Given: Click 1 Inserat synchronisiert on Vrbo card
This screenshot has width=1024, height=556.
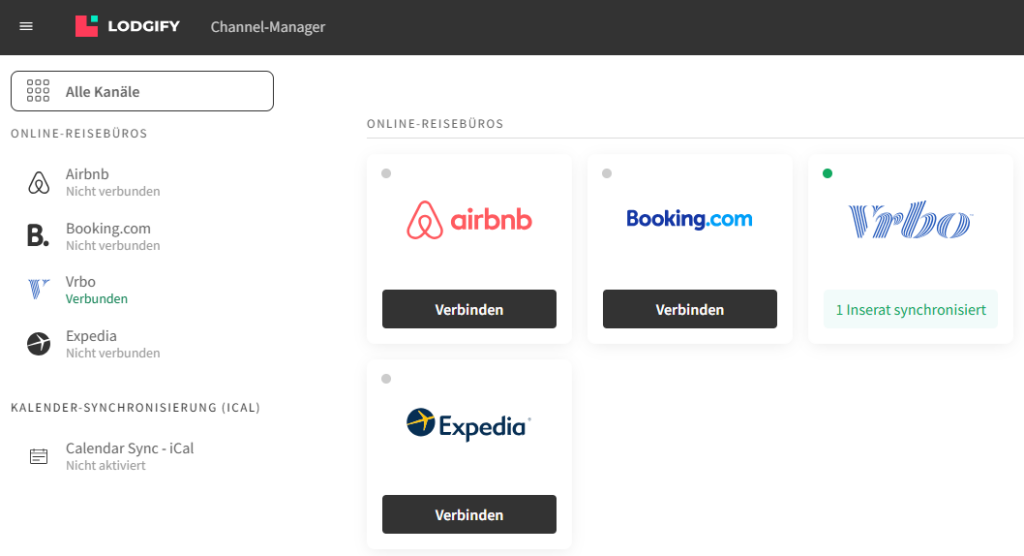Looking at the screenshot, I should [x=910, y=310].
